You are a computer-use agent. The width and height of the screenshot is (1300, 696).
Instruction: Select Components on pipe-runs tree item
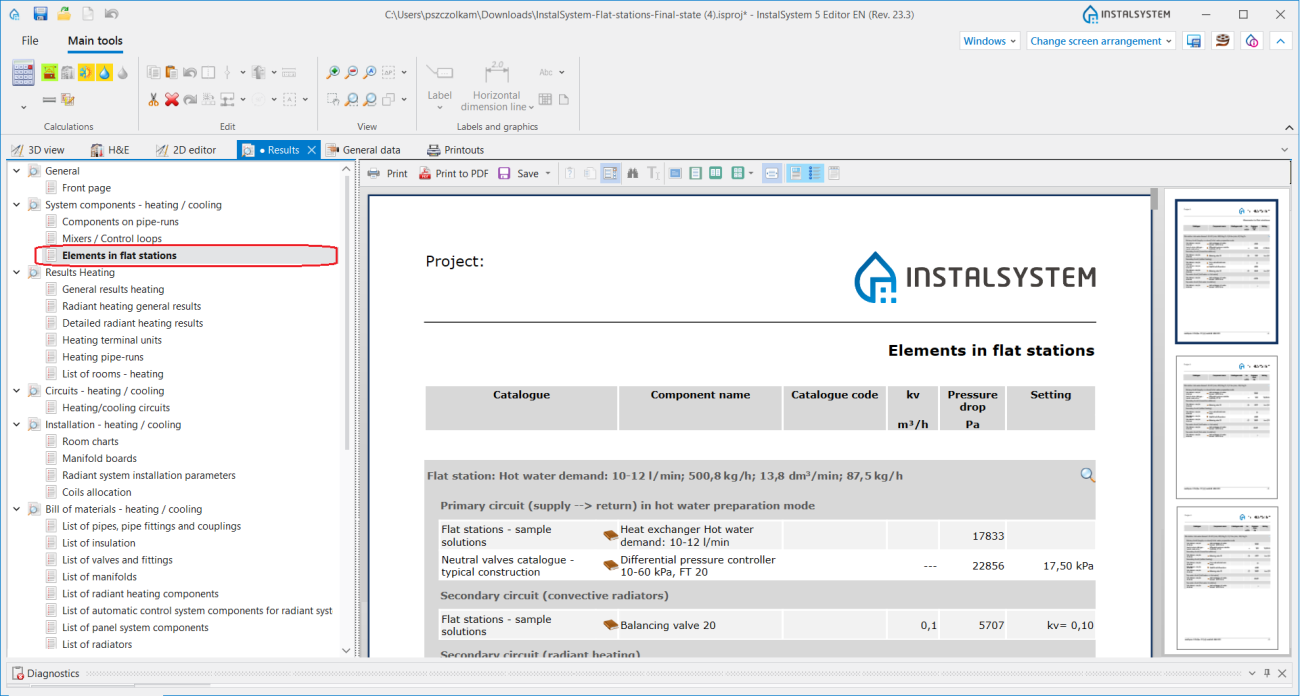point(120,222)
